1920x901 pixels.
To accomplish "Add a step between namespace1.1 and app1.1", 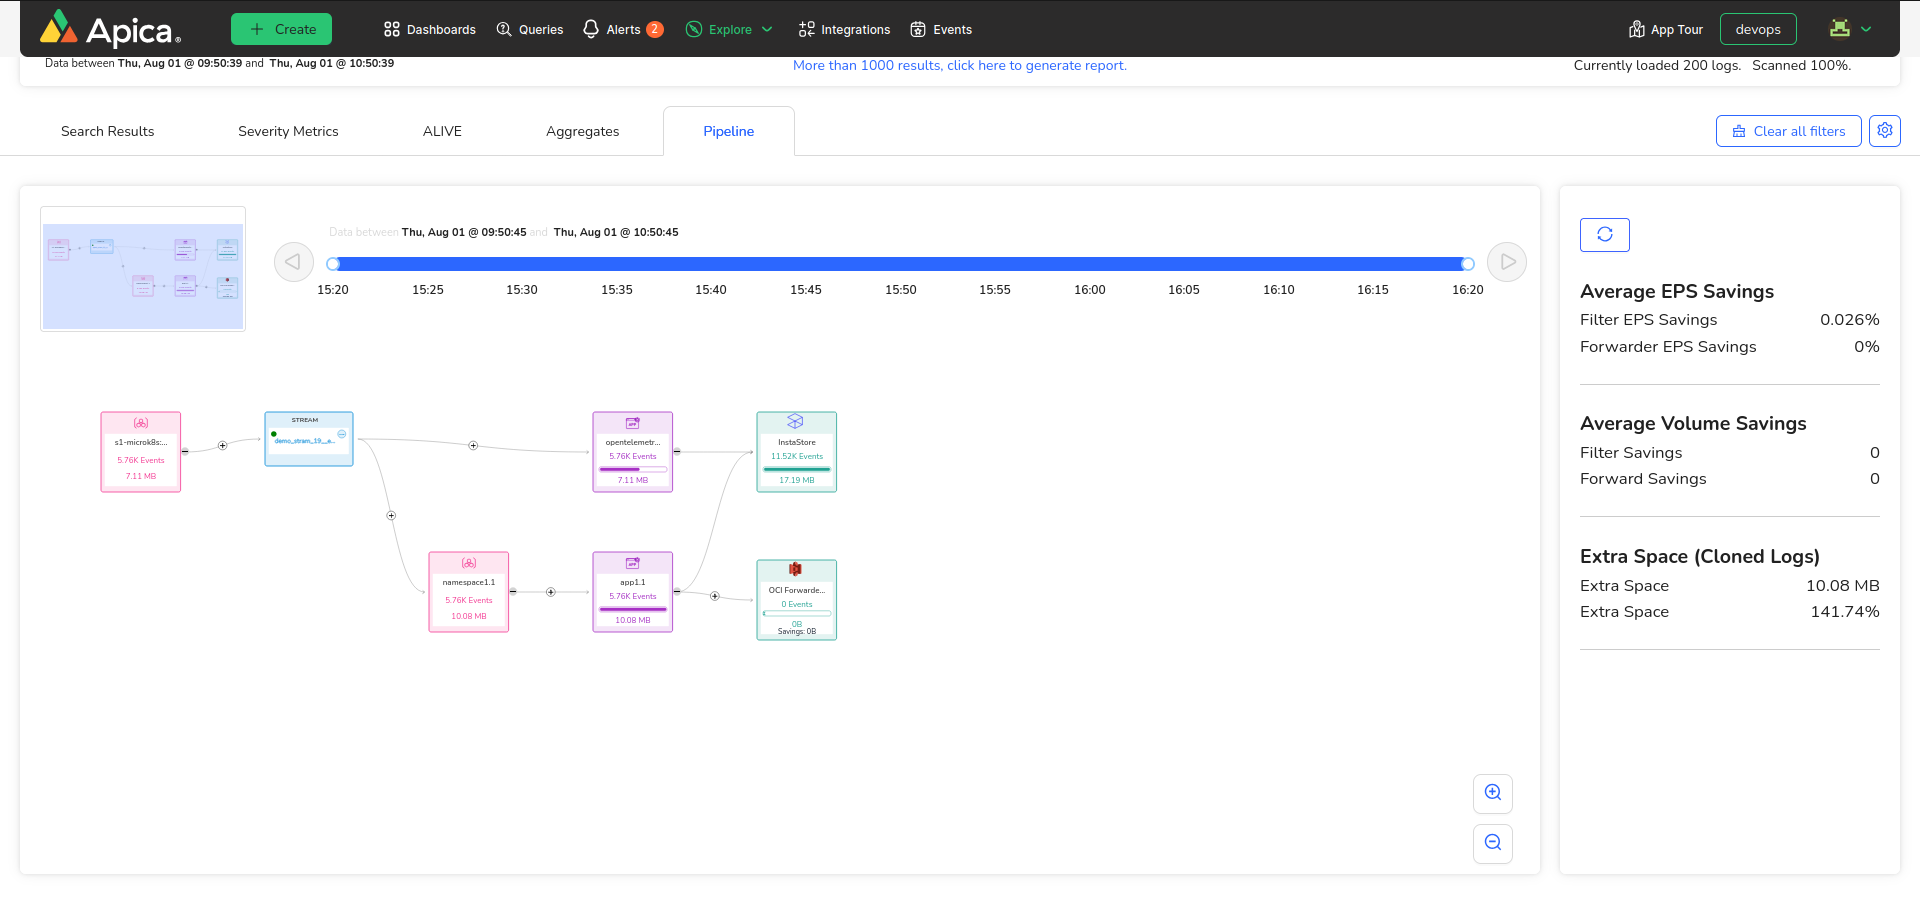I will pos(550,592).
